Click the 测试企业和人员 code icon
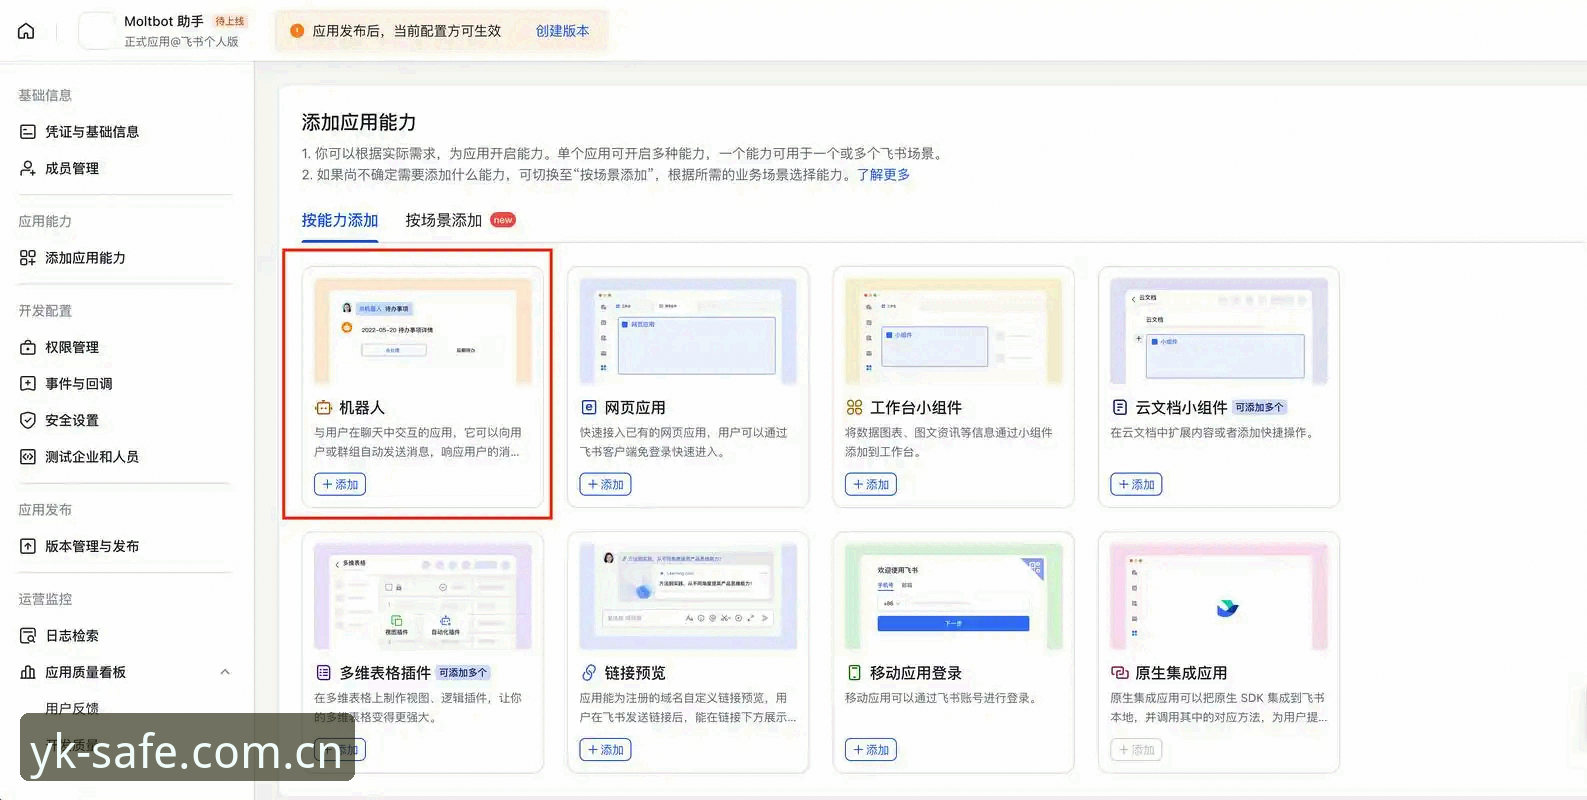The width and height of the screenshot is (1587, 800). coord(28,457)
